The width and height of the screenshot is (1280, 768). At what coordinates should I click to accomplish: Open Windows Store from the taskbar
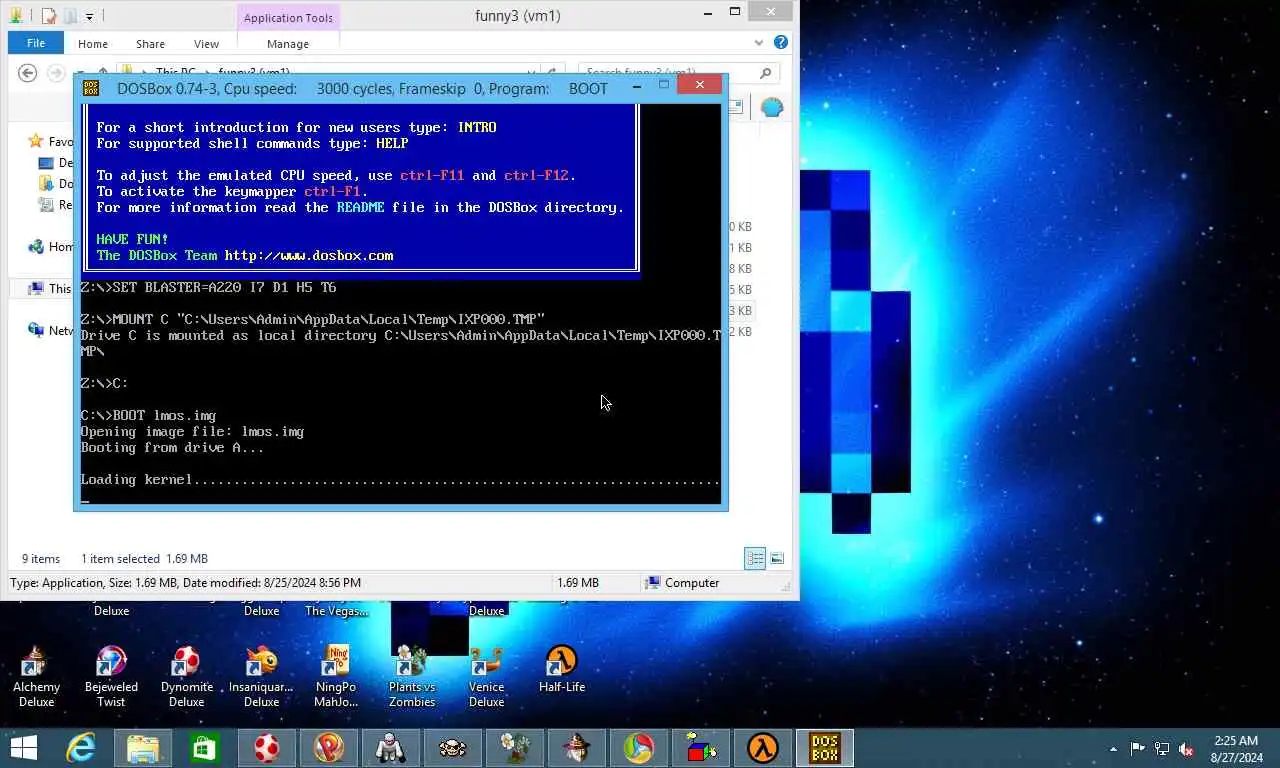point(204,748)
